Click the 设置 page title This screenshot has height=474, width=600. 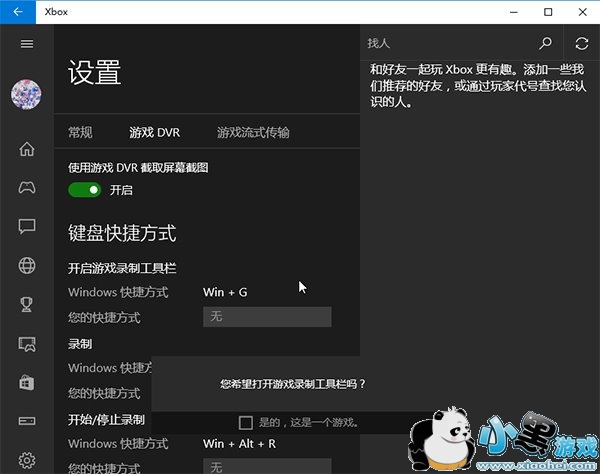pyautogui.click(x=95, y=72)
